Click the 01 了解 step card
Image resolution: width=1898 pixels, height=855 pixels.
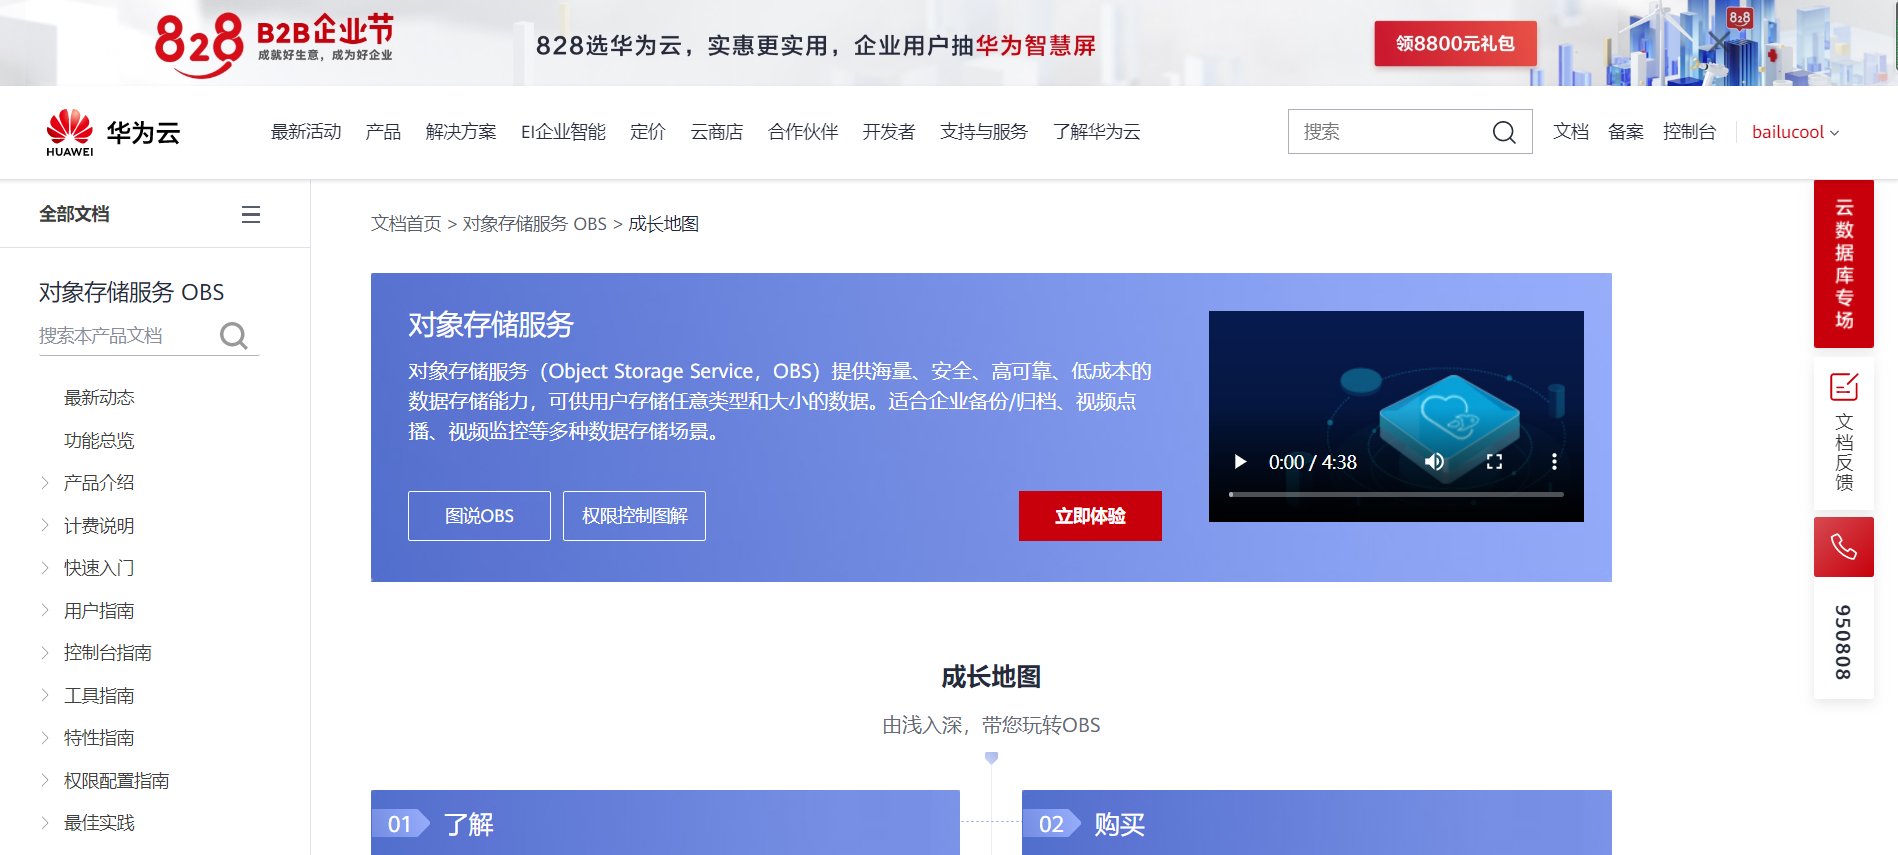click(x=665, y=823)
